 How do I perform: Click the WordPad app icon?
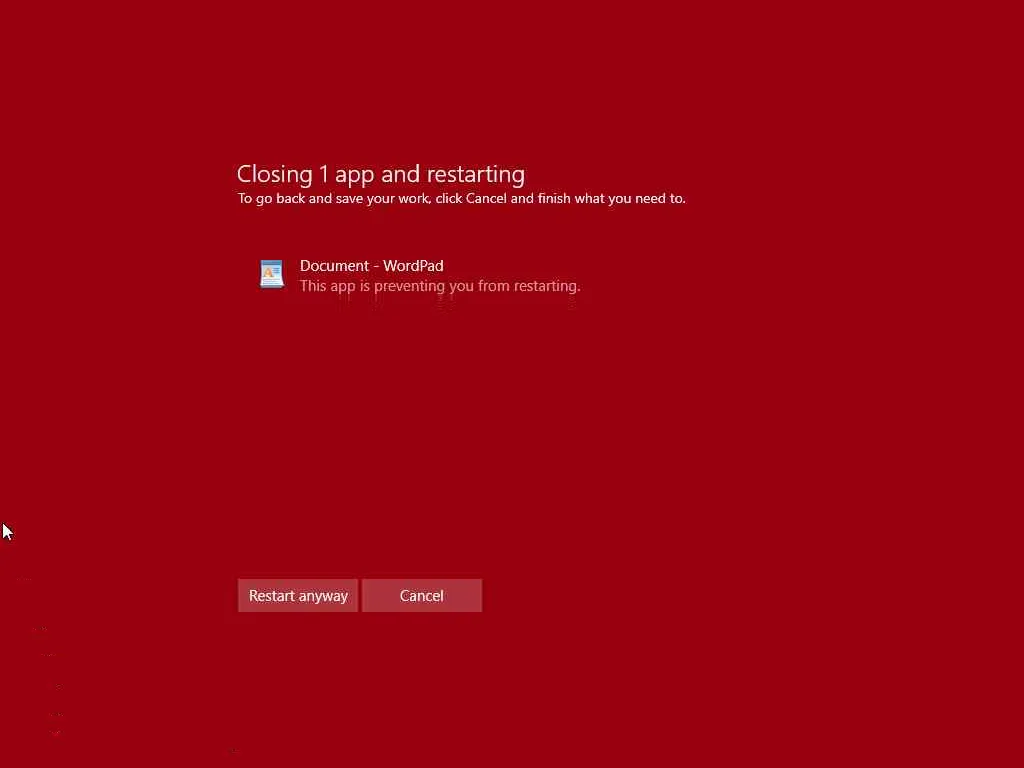pos(272,274)
